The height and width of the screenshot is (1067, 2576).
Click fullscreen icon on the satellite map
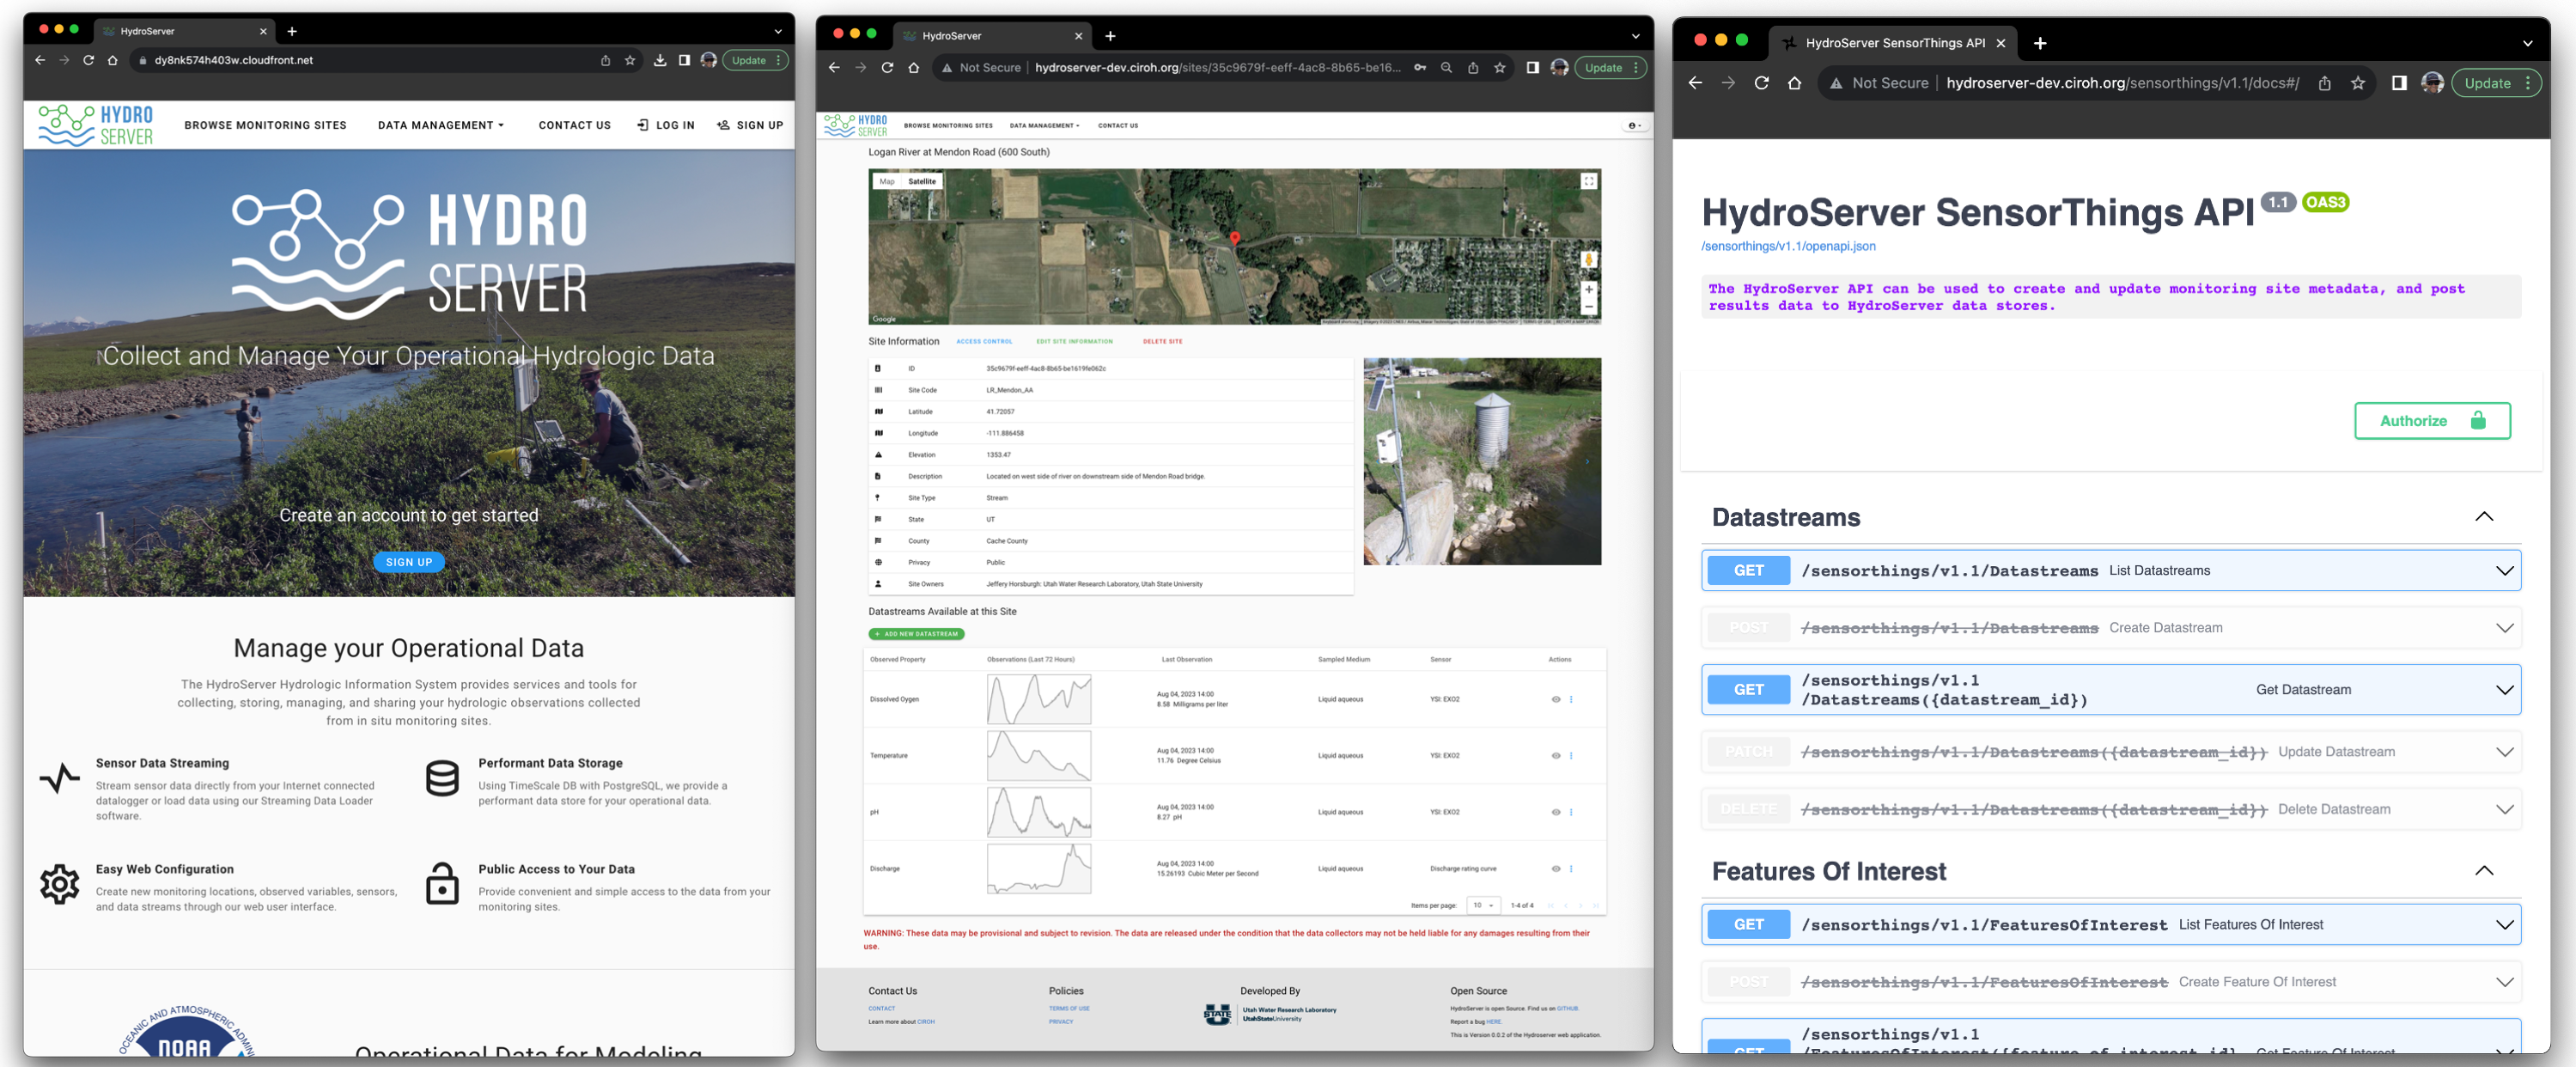click(1588, 182)
